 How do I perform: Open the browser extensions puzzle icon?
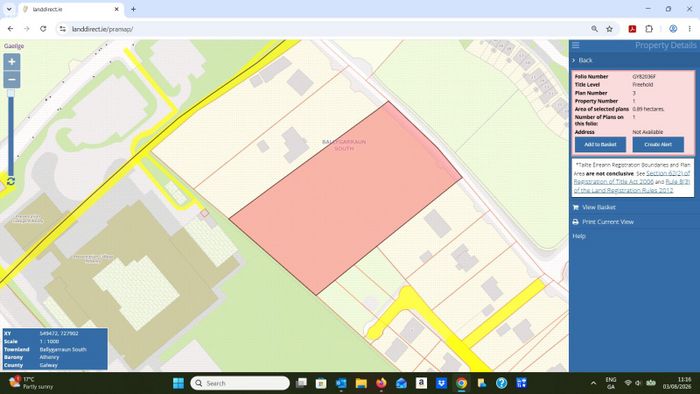coord(649,29)
